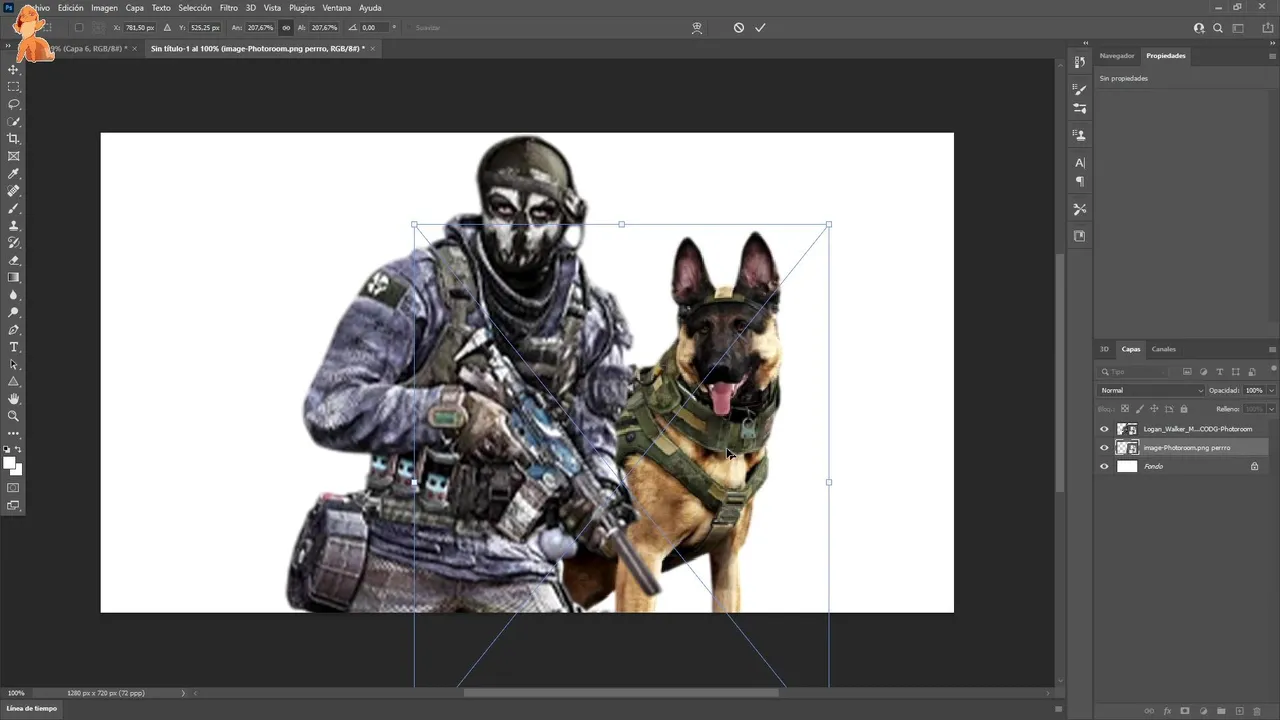The width and height of the screenshot is (1280, 720).
Task: Toggle lock all padlock icon
Action: click(x=1184, y=409)
